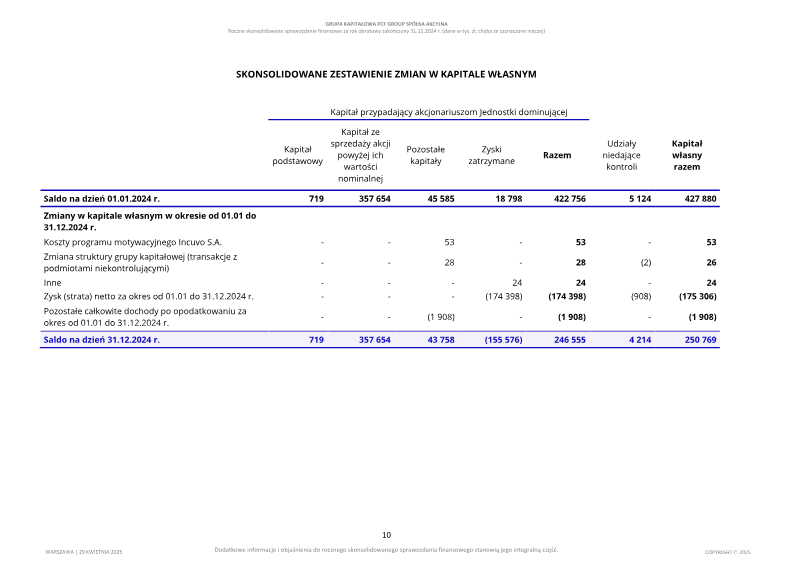The width and height of the screenshot is (800, 565).
Task: Click the closing total value 250 769
Action: (700, 339)
